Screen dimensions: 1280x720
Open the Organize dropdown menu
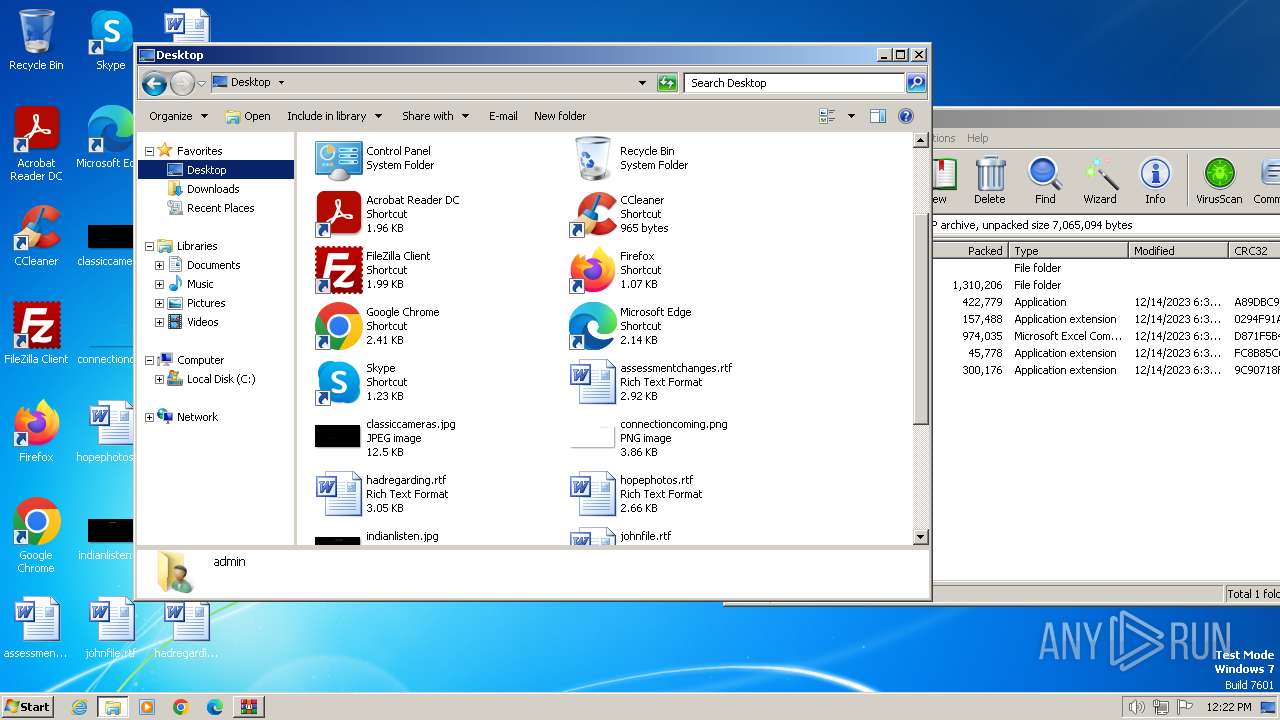pyautogui.click(x=179, y=116)
